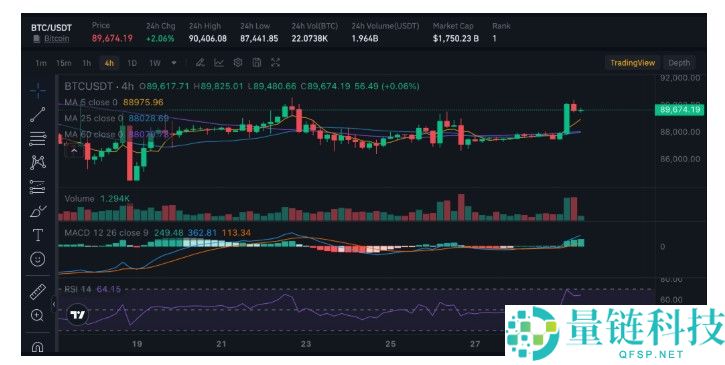Click the date label 27 on time axis

click(x=475, y=344)
